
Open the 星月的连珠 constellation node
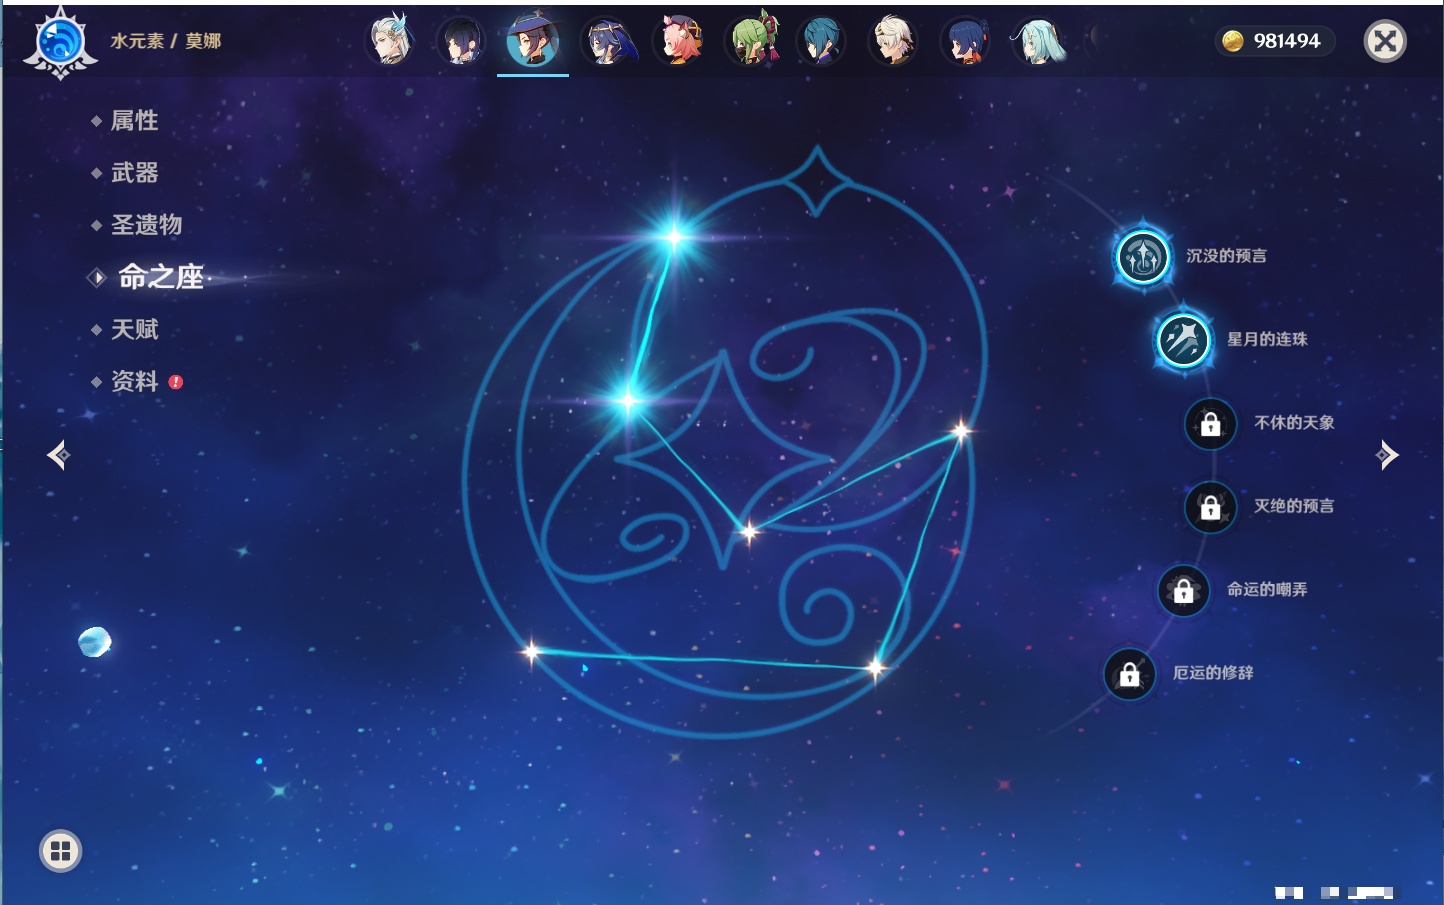[1183, 340]
